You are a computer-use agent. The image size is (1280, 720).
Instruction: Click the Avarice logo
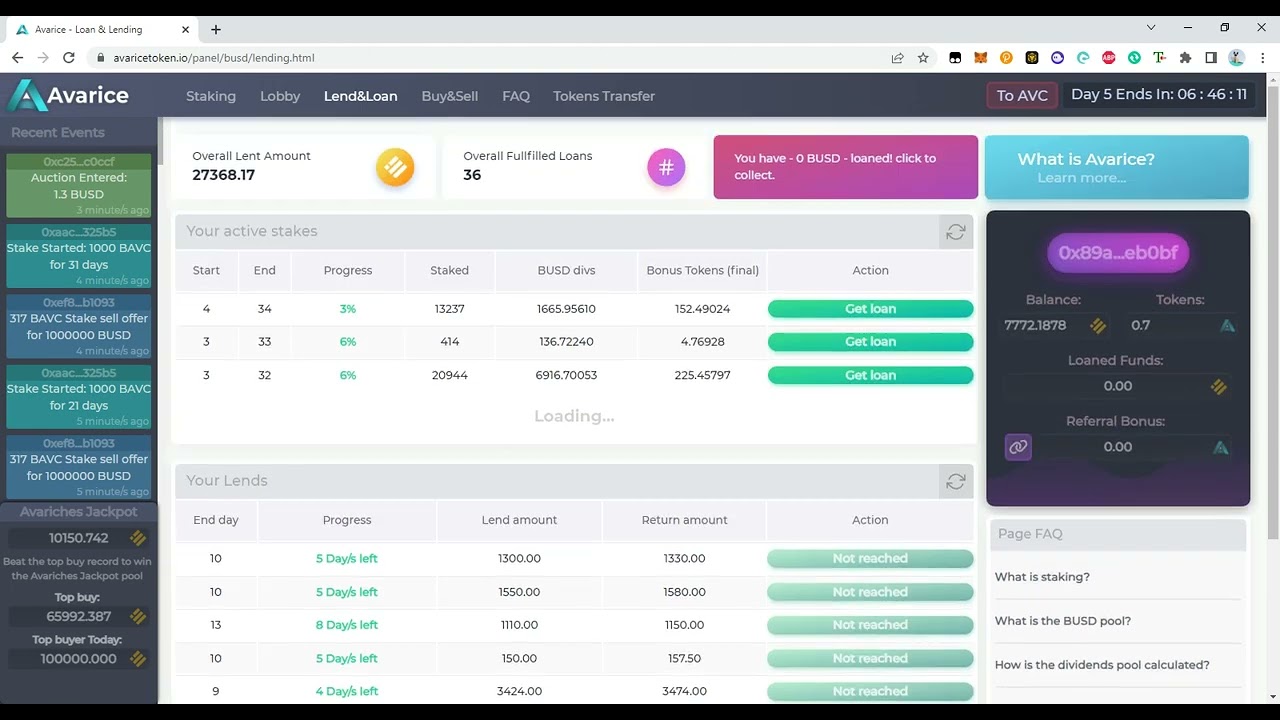68,96
